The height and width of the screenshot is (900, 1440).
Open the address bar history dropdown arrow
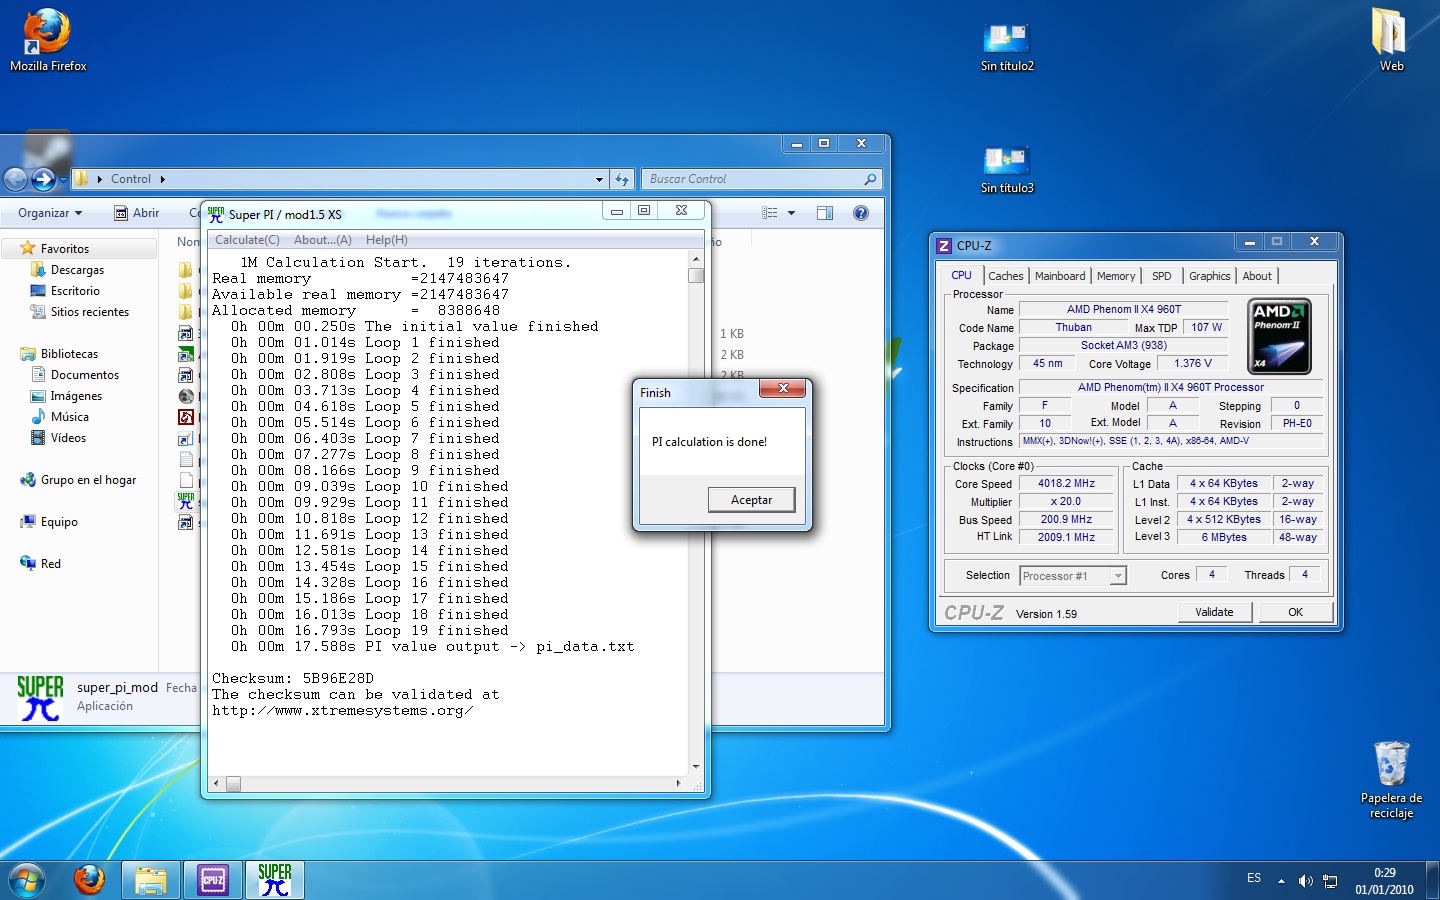click(x=599, y=180)
